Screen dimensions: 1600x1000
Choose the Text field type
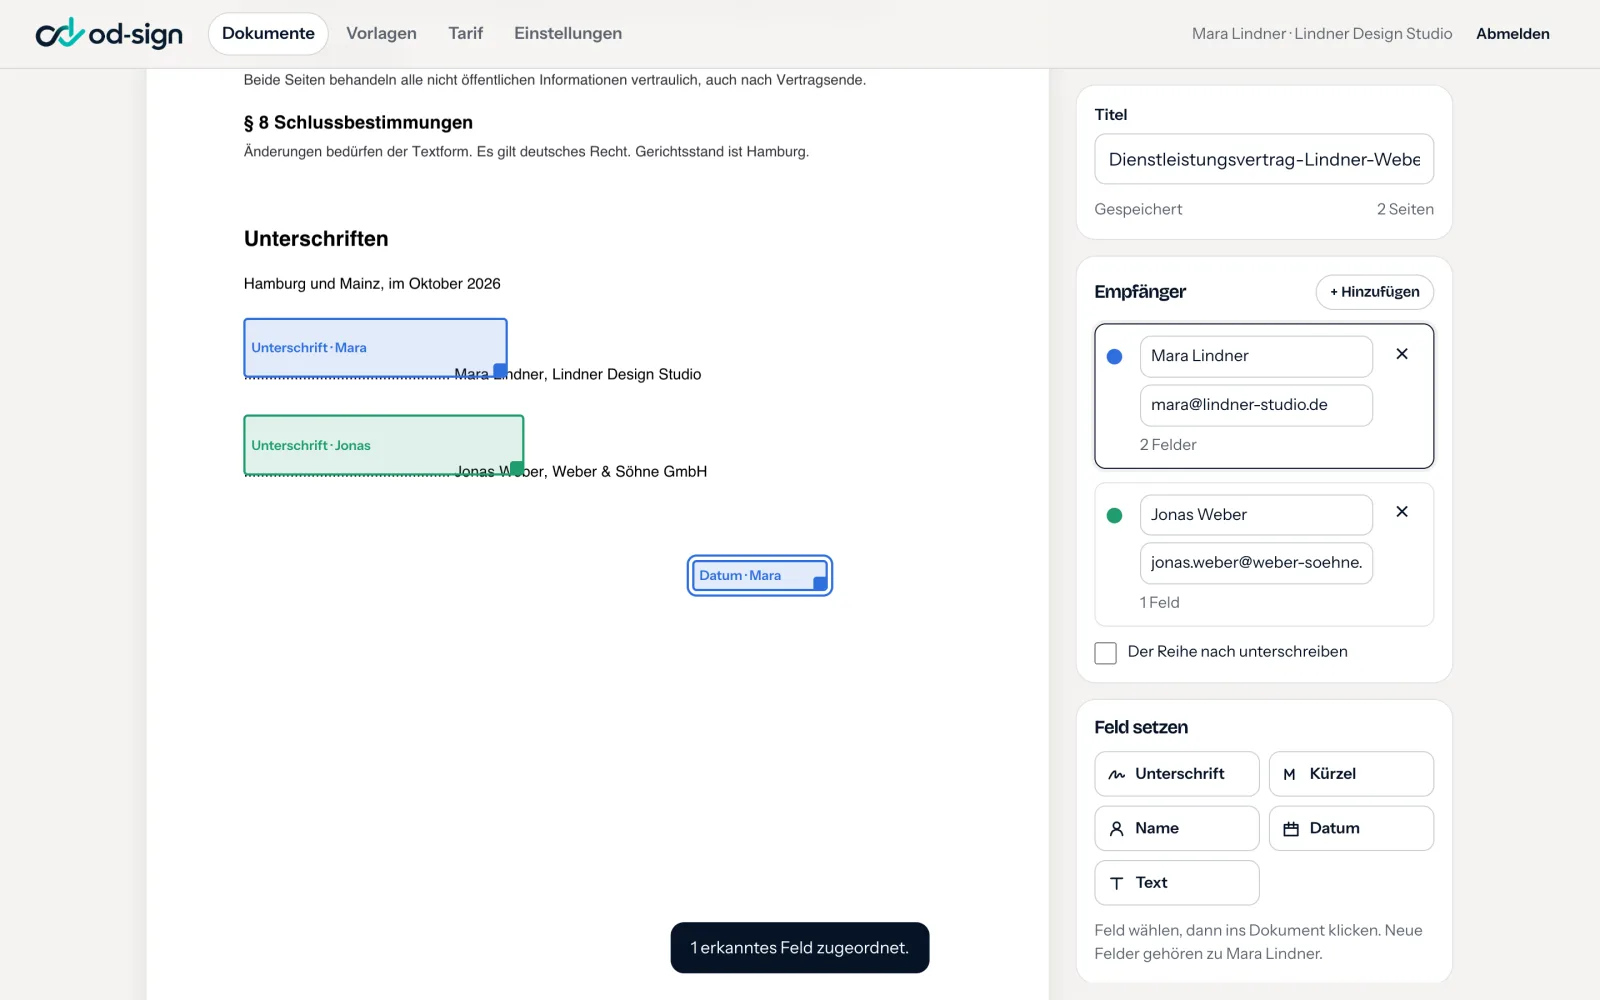(1177, 883)
